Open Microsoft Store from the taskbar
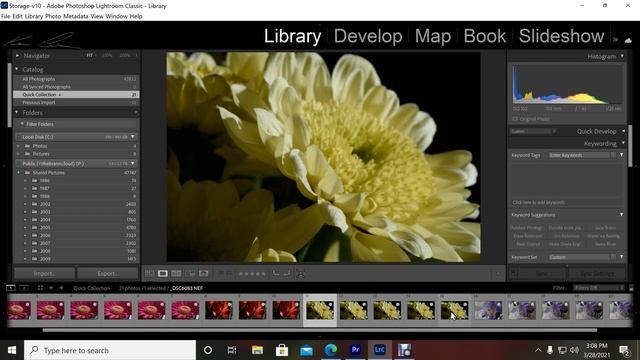This screenshot has width=640, height=360. pos(282,350)
